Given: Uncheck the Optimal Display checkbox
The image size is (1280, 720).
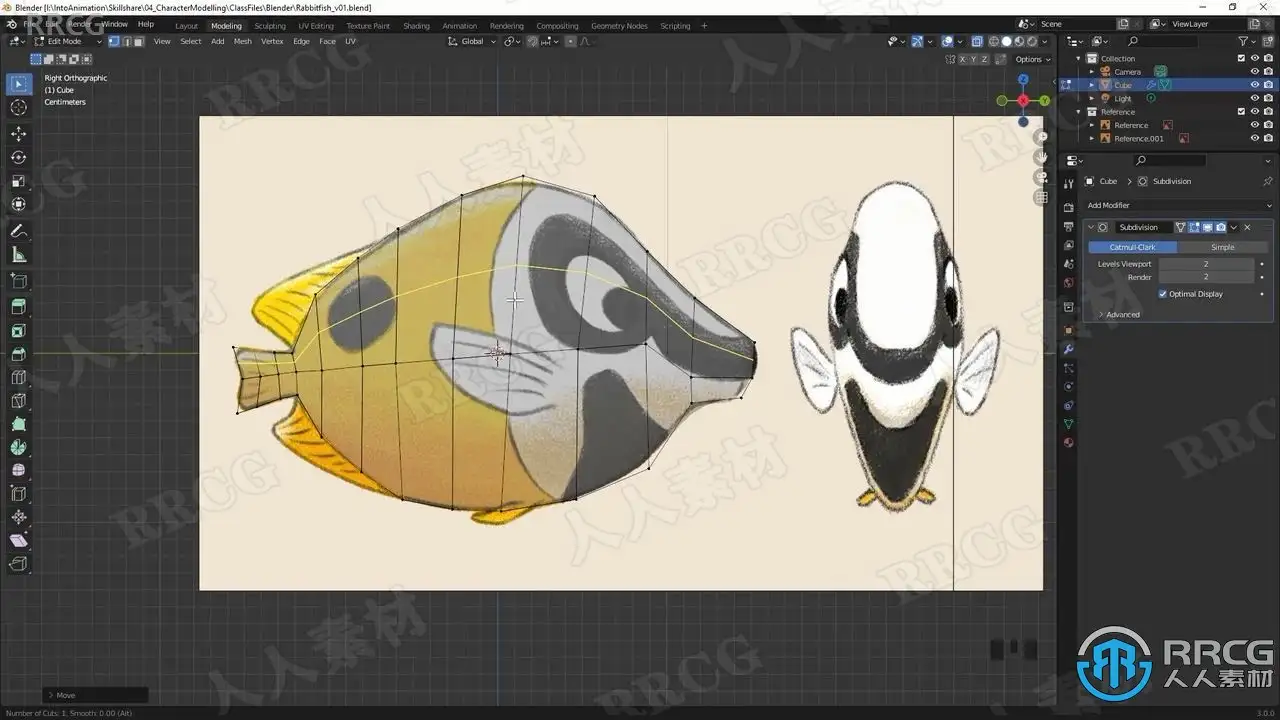Looking at the screenshot, I should click(1162, 294).
